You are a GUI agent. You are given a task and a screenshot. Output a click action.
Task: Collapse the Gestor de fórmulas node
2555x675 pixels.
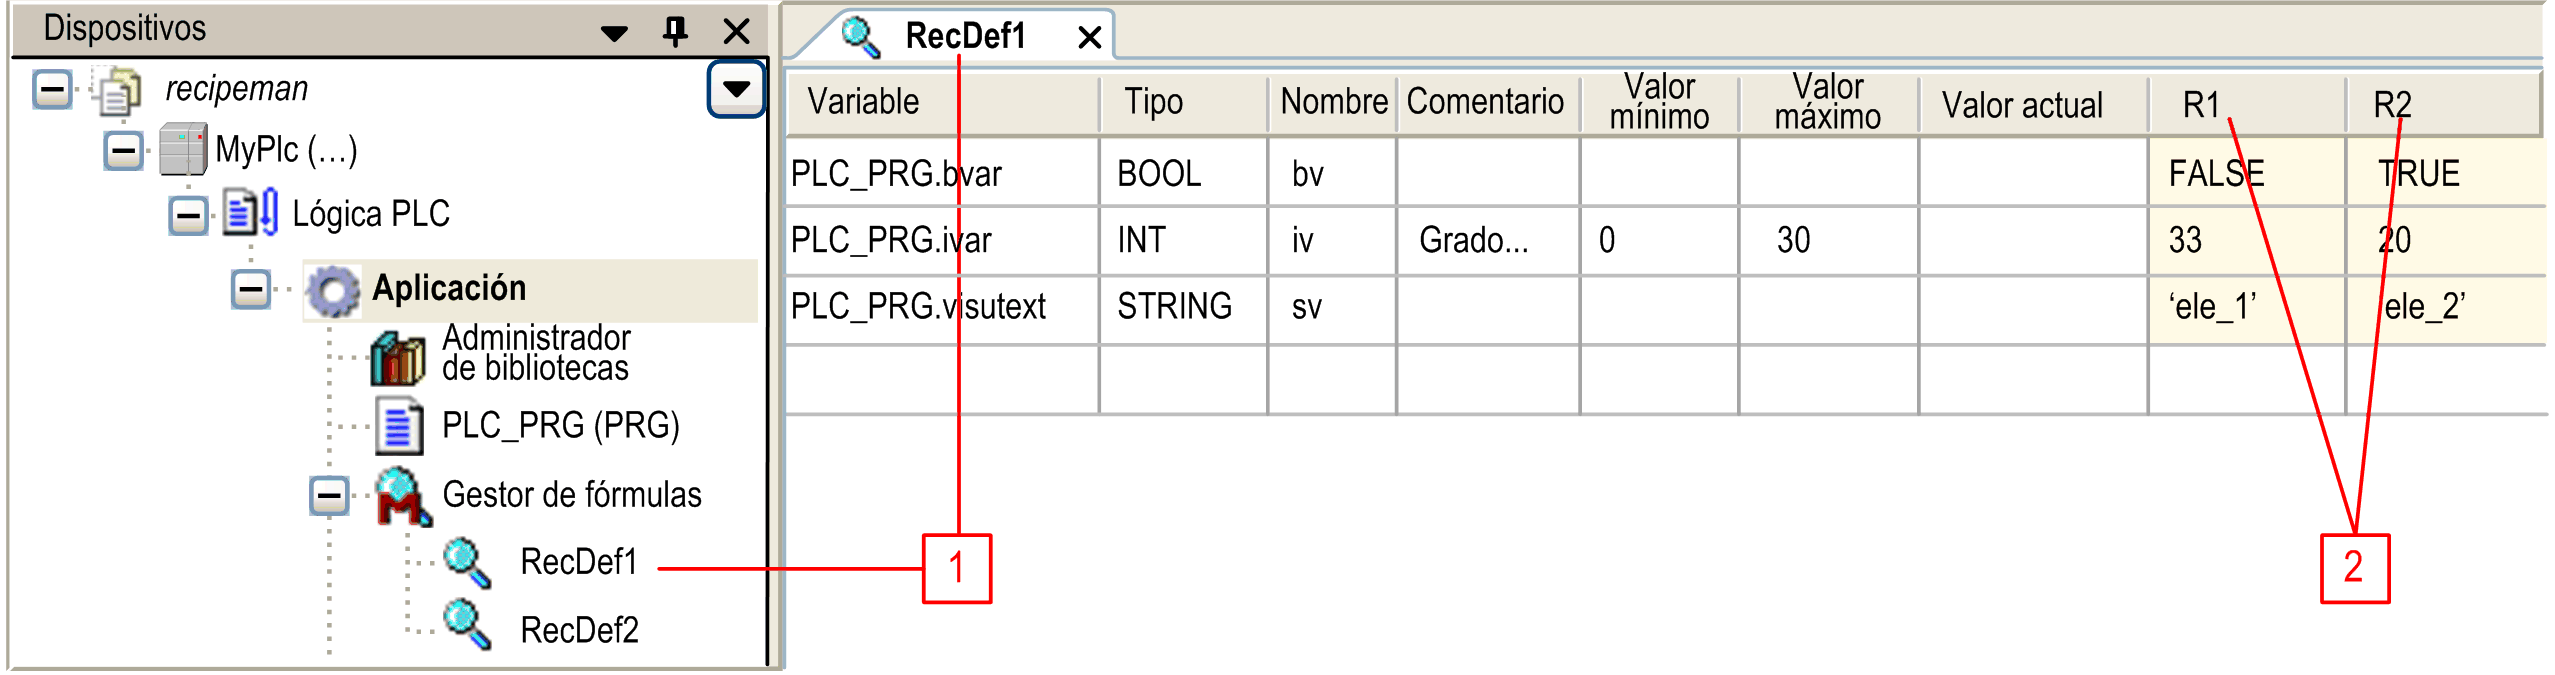[x=329, y=496]
